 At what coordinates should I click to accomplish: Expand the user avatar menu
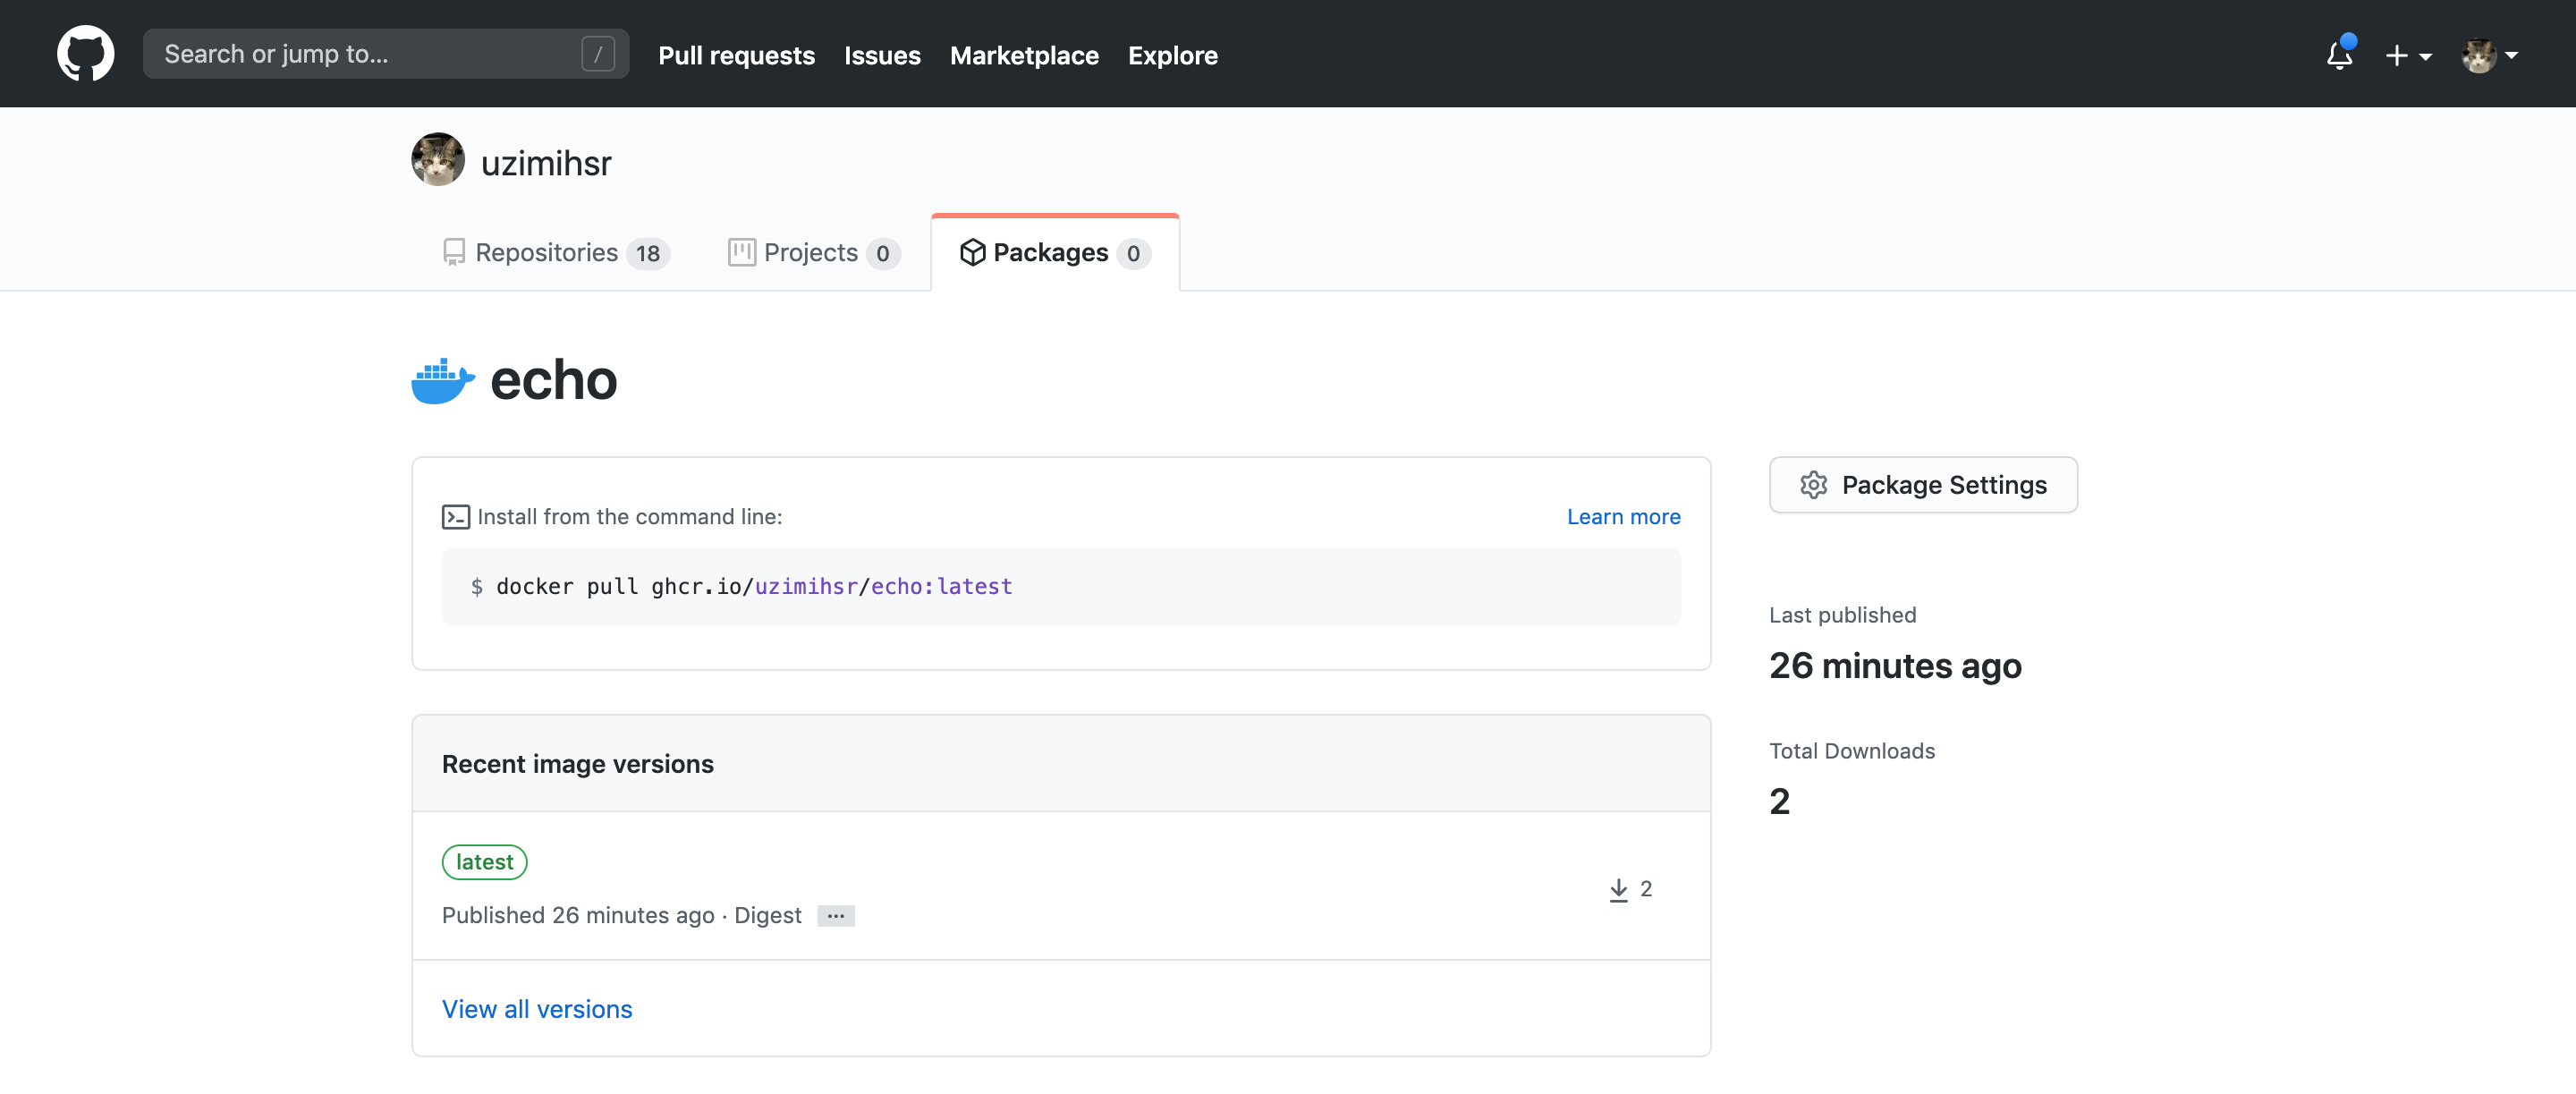click(2489, 55)
